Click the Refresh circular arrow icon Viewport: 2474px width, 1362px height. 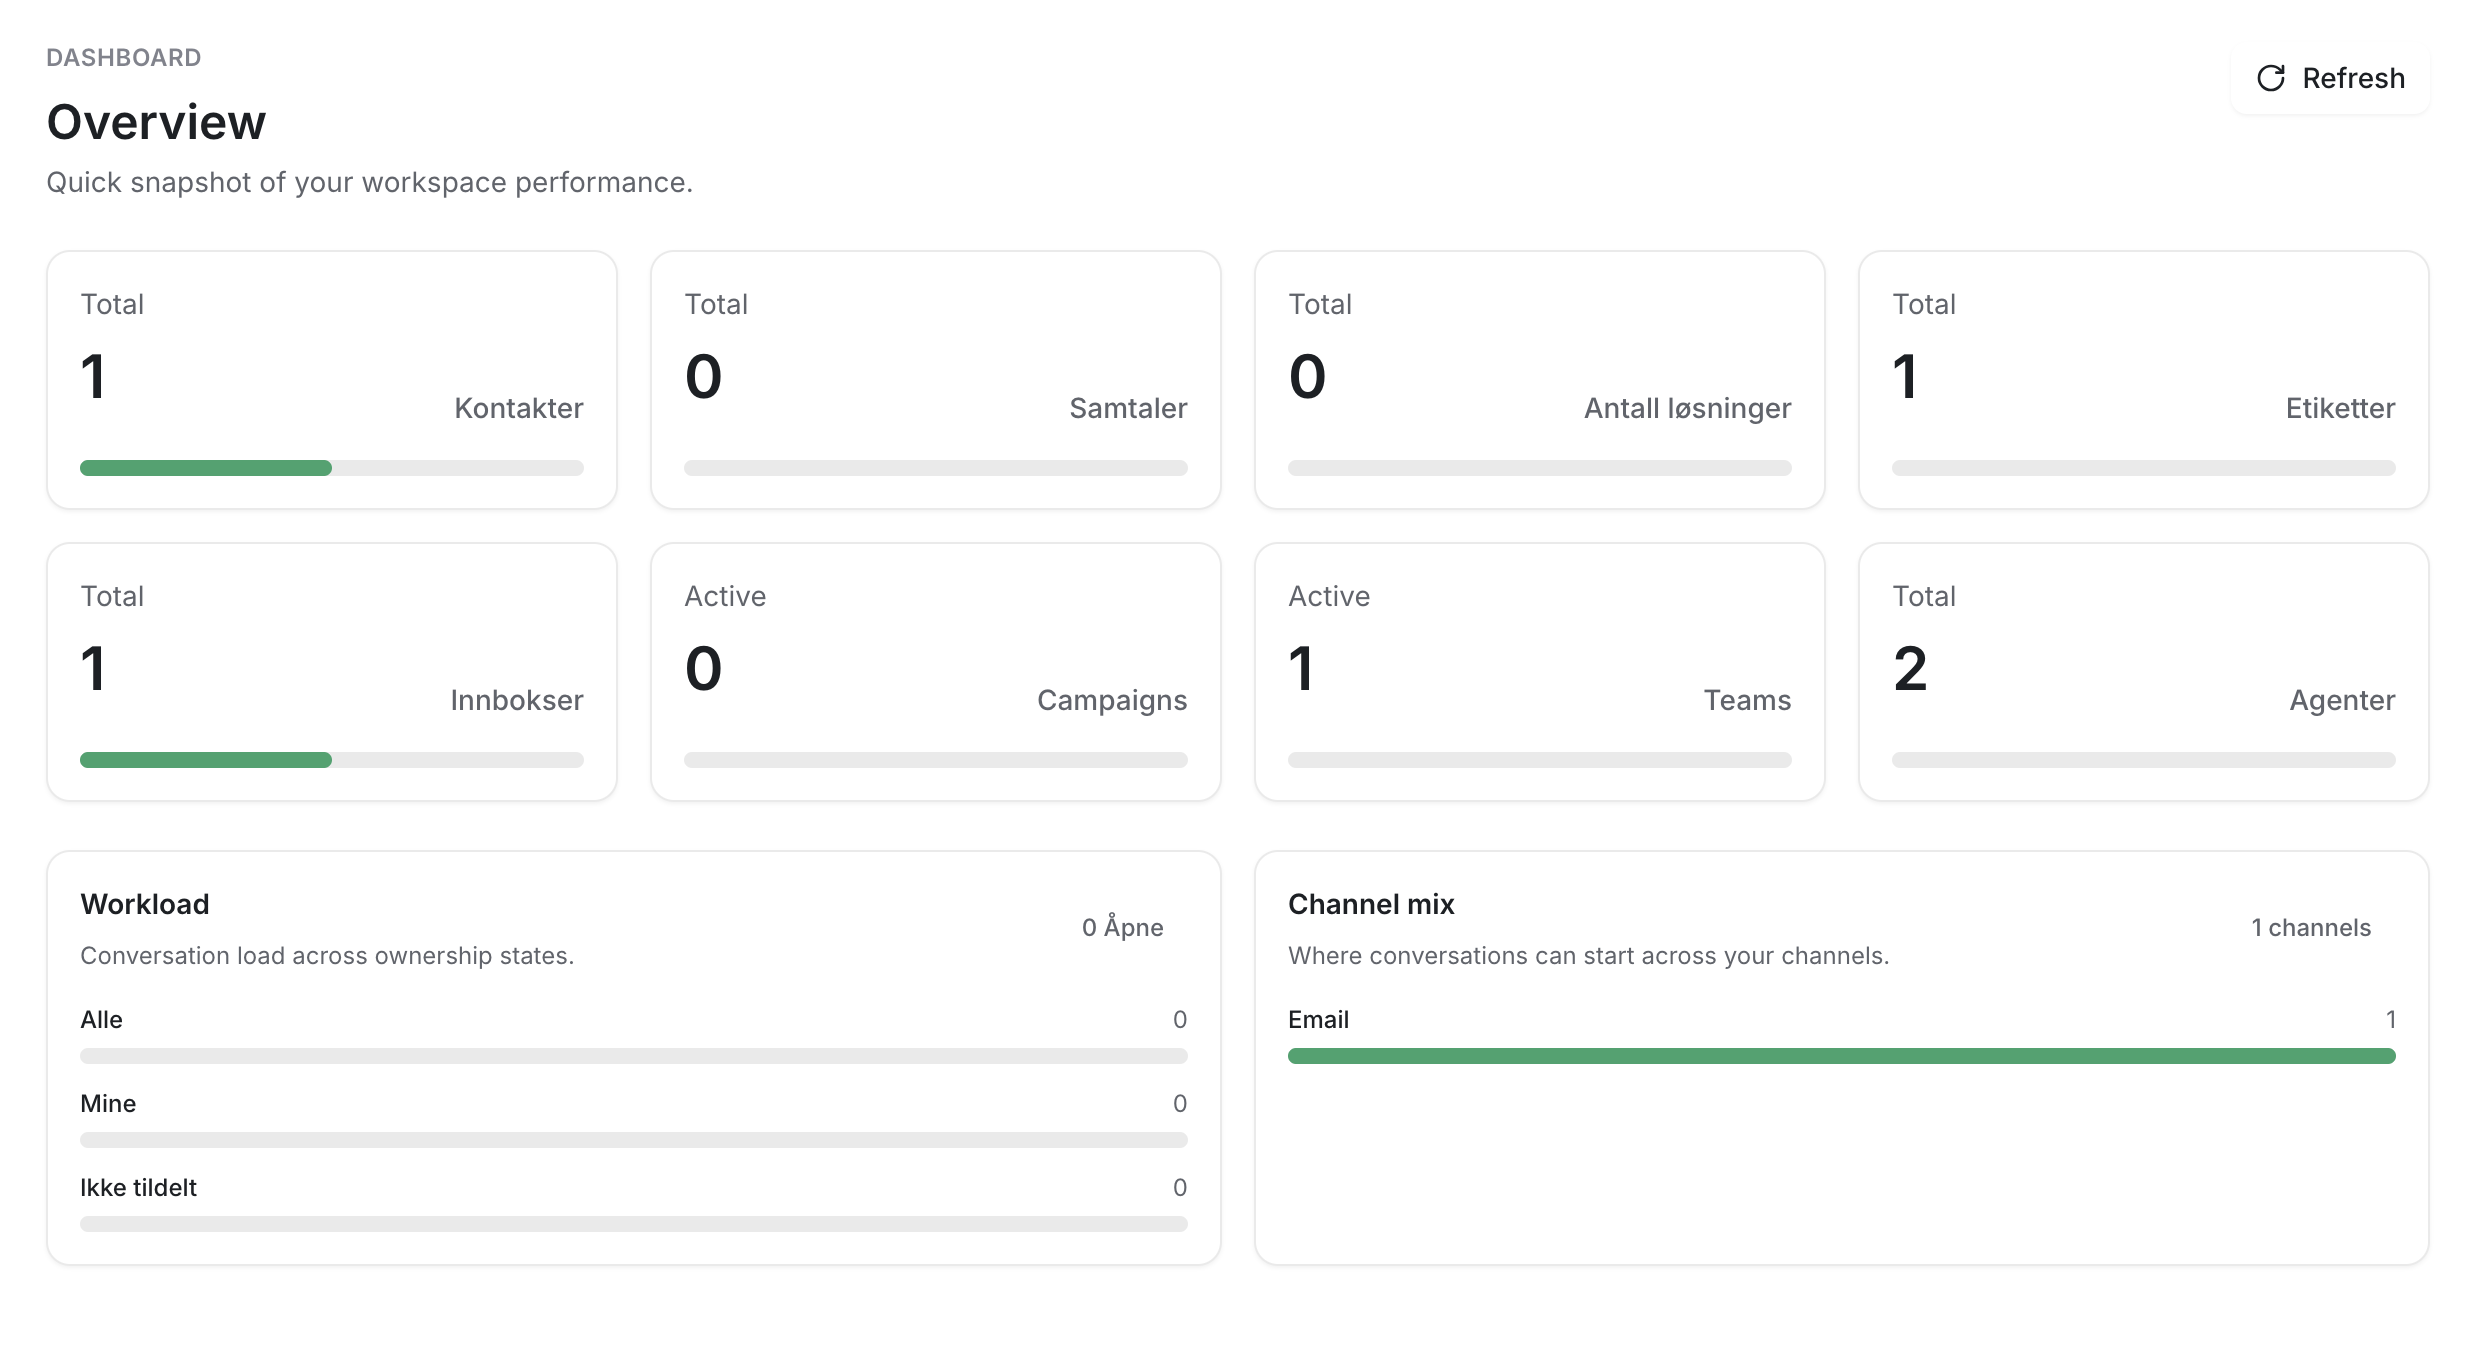2270,78
